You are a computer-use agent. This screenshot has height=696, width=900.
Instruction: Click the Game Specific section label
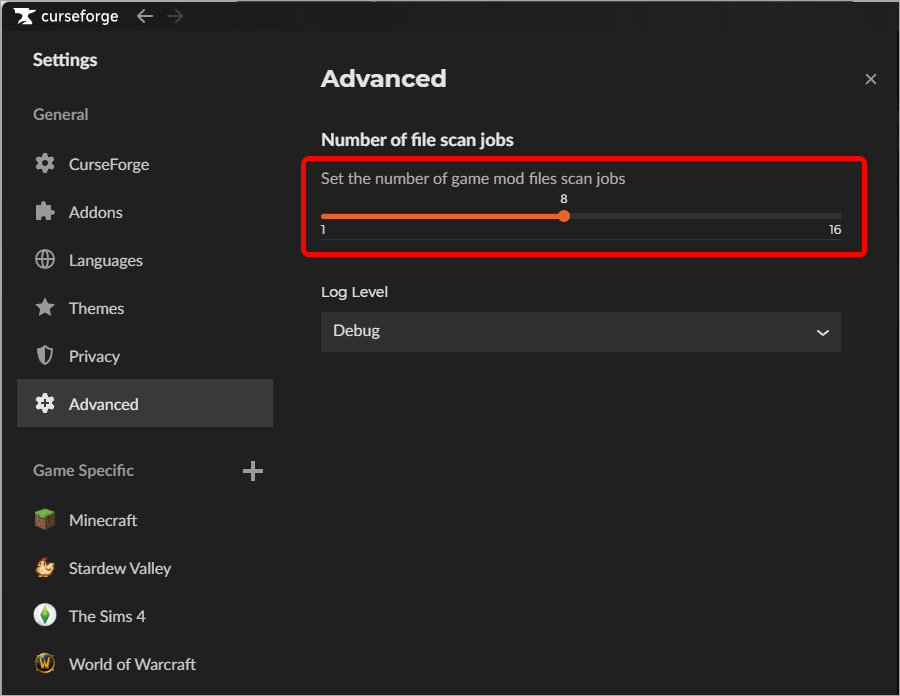click(83, 471)
